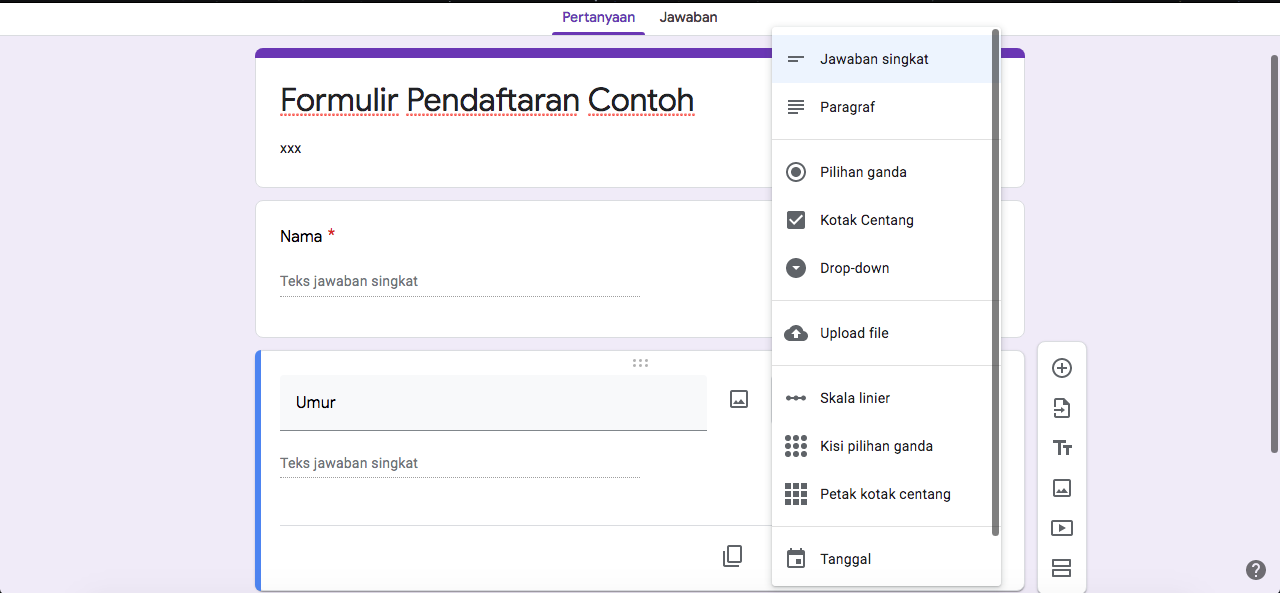Switch to the Jawaban tab
Screen dimensions: 1280x593
(688, 17)
